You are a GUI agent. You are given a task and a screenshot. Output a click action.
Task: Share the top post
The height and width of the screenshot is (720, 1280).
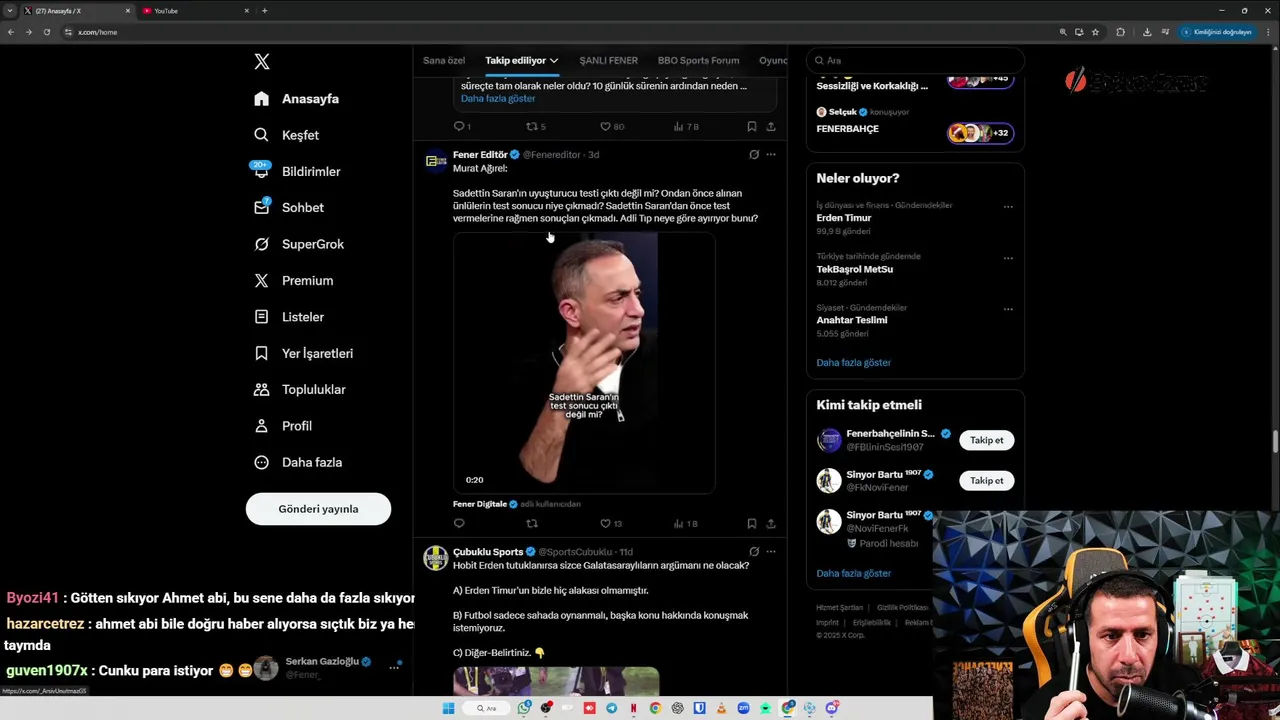[x=770, y=127]
